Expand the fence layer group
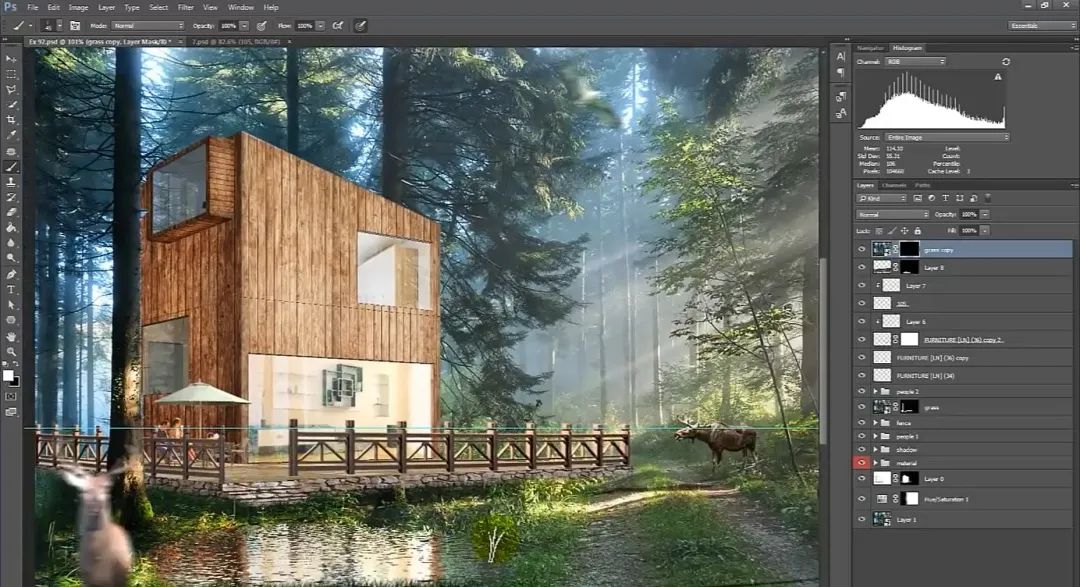Image resolution: width=1080 pixels, height=587 pixels. 875,423
